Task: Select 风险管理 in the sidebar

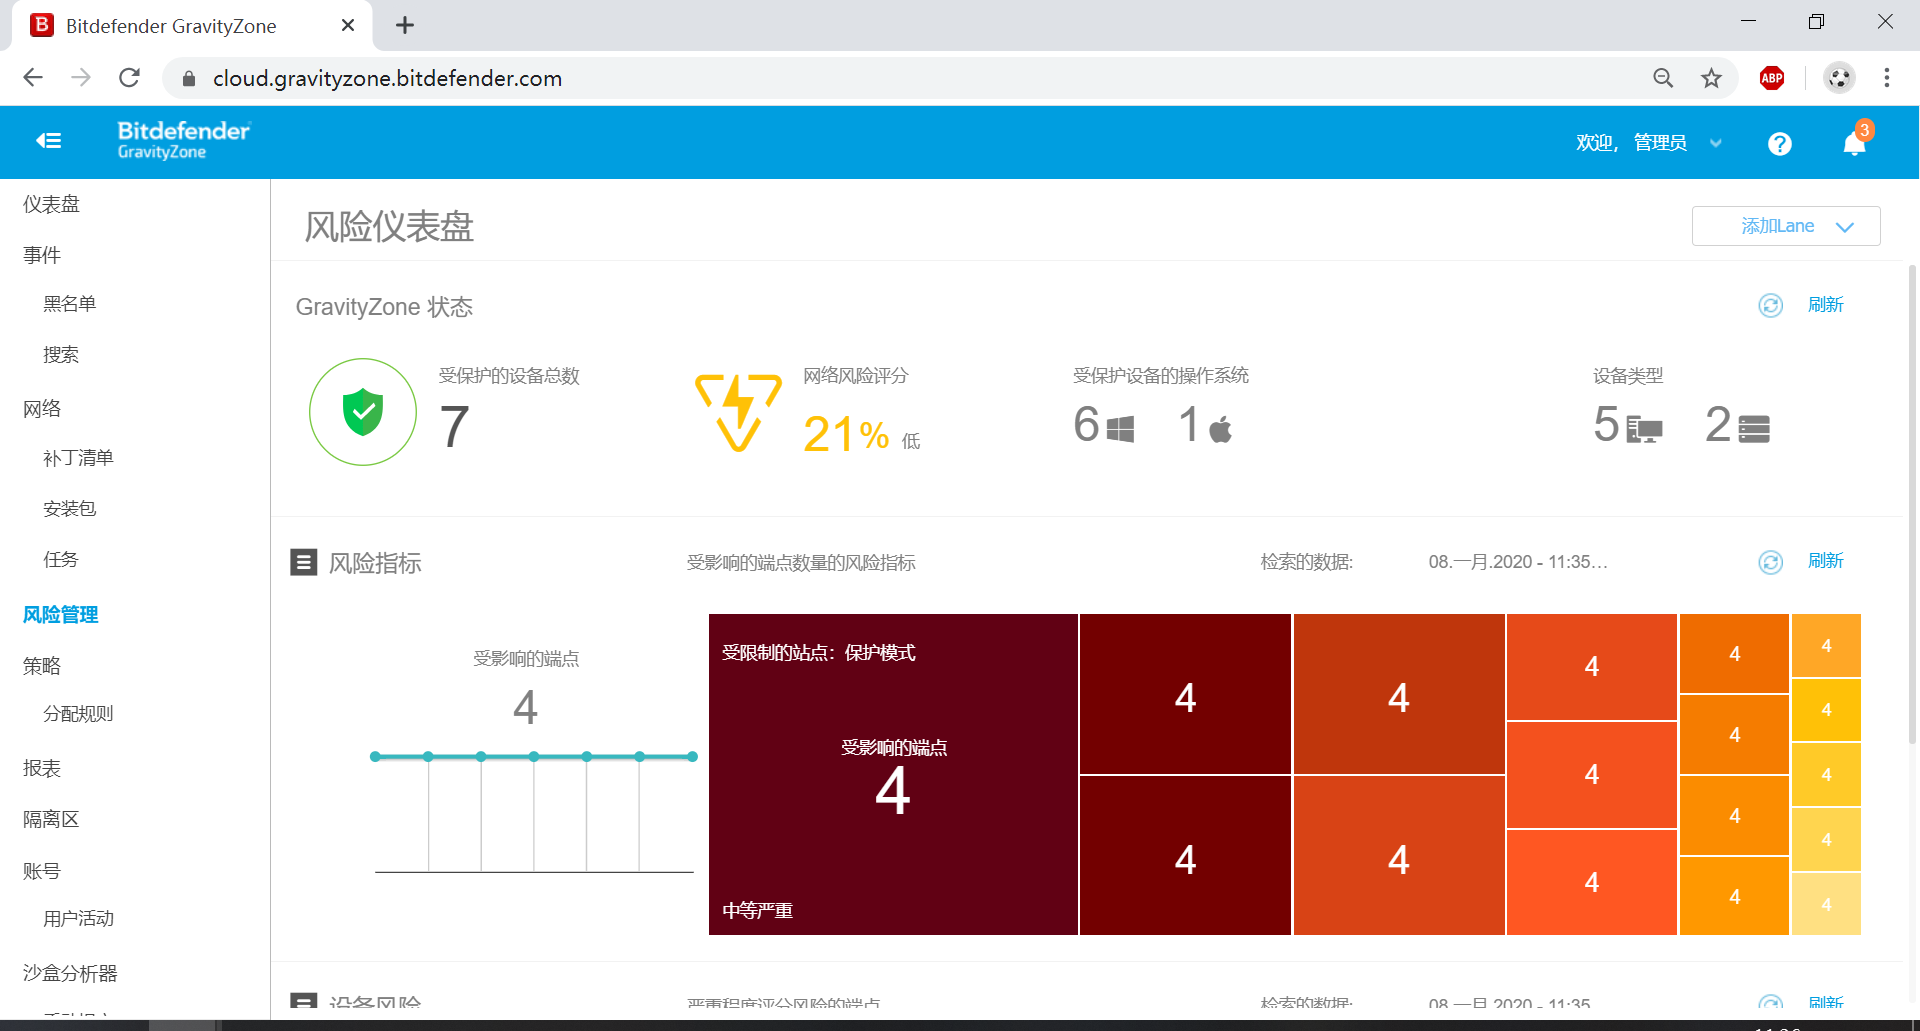Action: 61,614
